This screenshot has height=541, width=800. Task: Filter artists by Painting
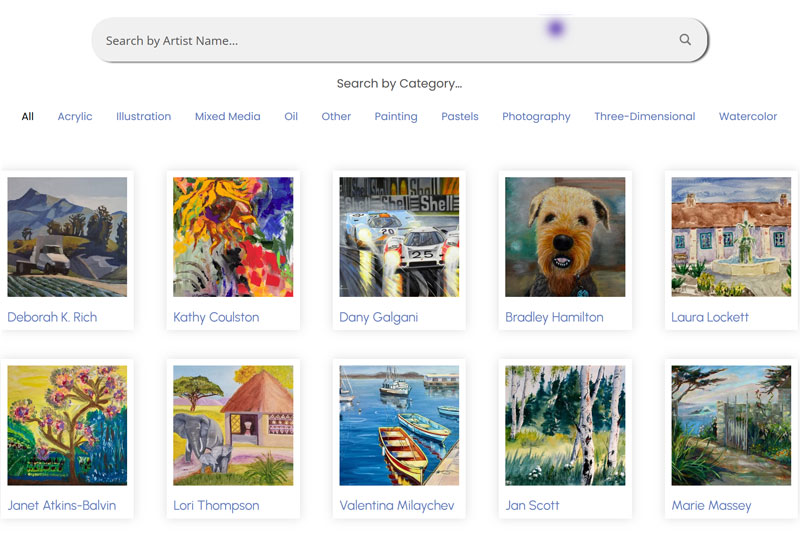point(396,116)
